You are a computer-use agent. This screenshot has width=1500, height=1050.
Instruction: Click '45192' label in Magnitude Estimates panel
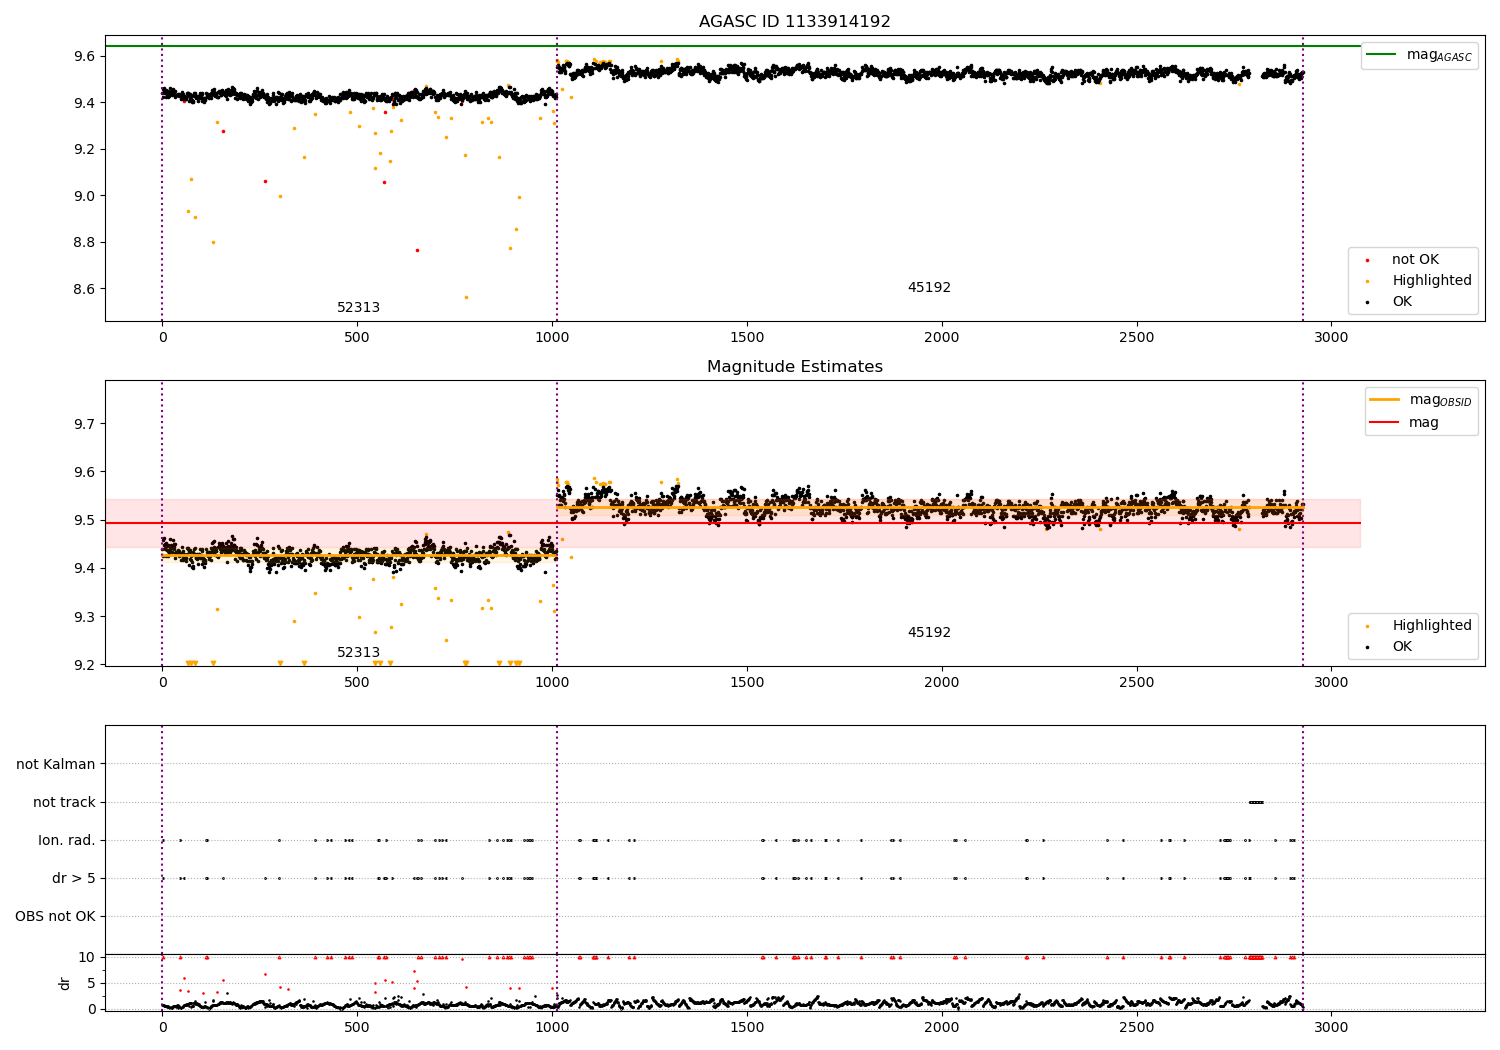click(x=929, y=633)
